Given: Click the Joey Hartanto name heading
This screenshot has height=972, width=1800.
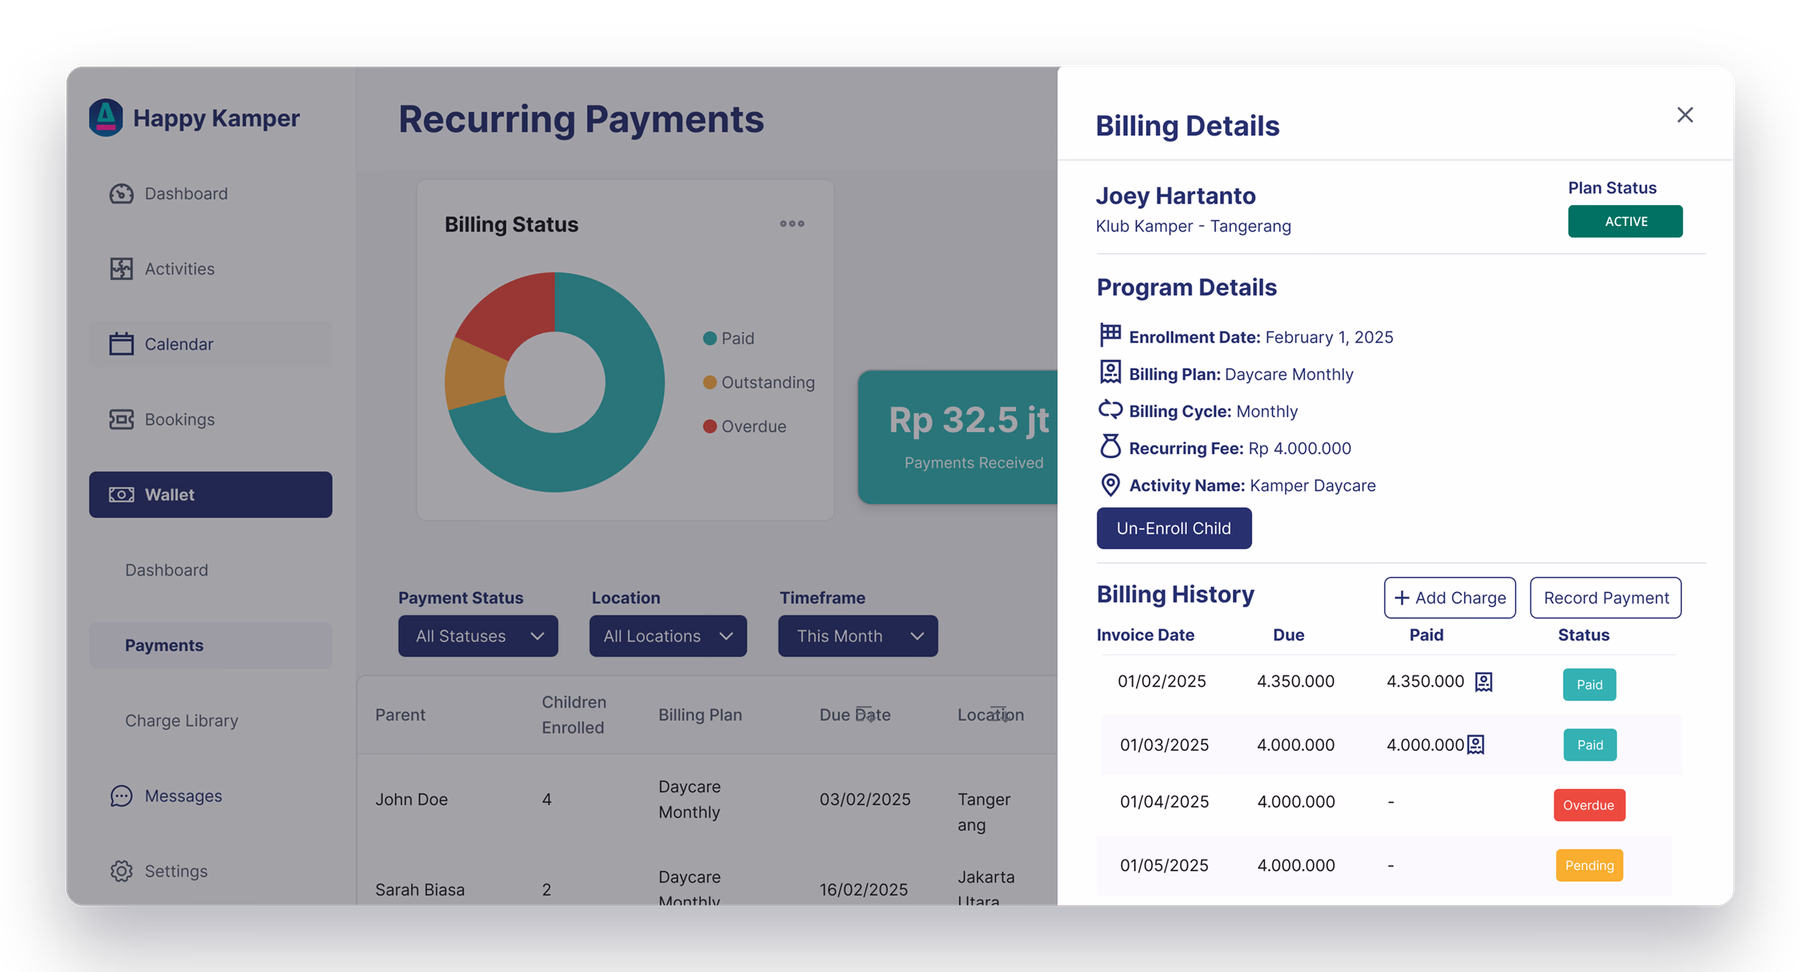Looking at the screenshot, I should coord(1175,196).
